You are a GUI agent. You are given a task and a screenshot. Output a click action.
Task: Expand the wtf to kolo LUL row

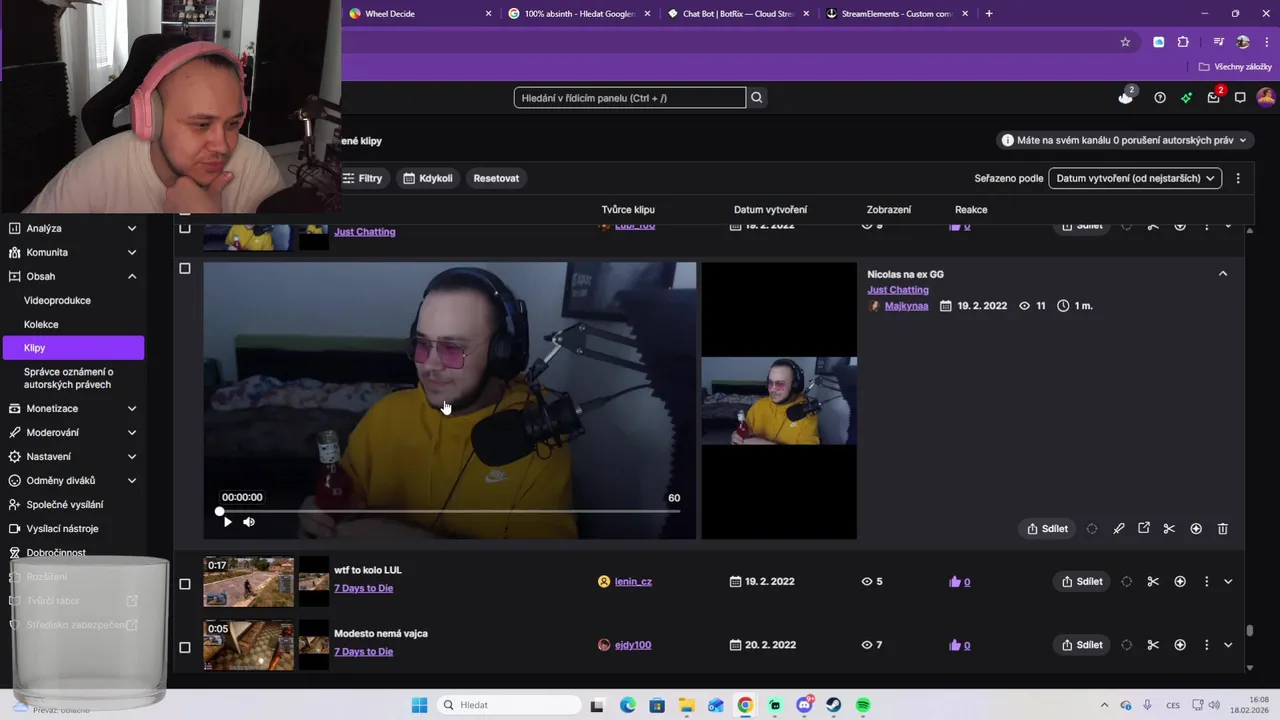pos(1228,582)
